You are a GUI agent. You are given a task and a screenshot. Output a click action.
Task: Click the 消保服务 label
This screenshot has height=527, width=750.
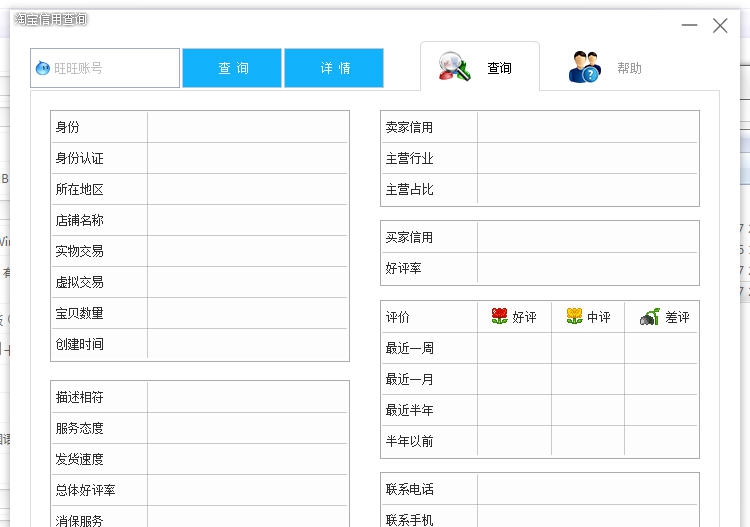click(x=79, y=520)
